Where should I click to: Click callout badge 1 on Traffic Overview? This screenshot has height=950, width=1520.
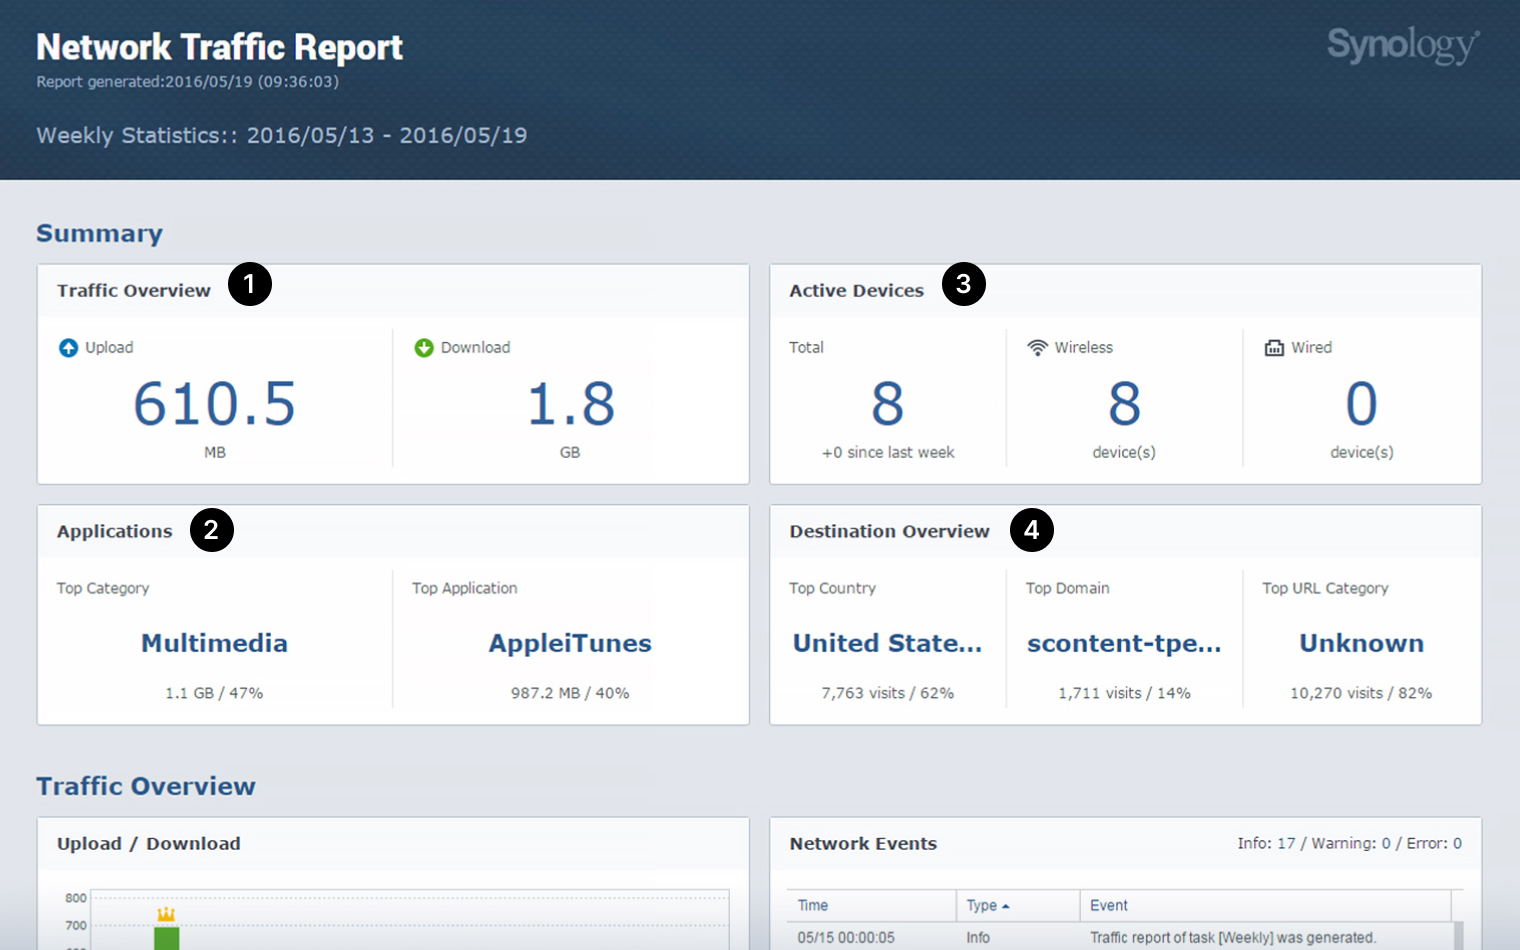(x=250, y=284)
